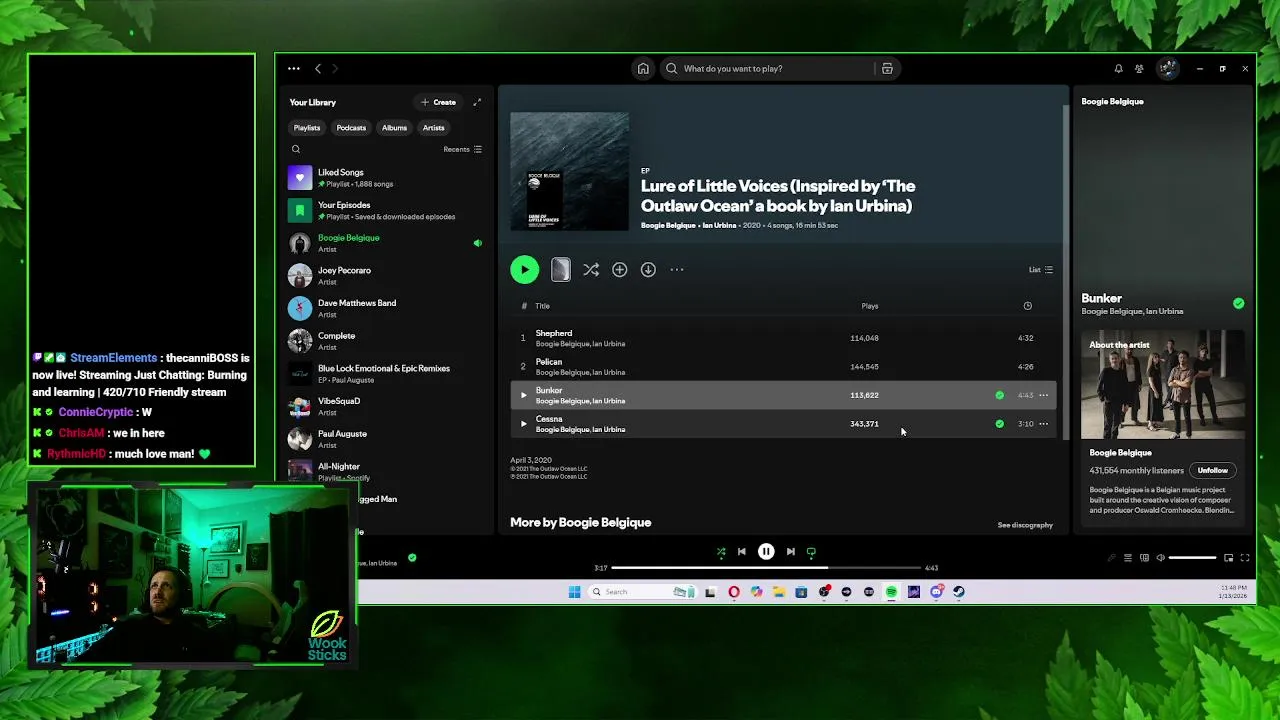Image resolution: width=1280 pixels, height=720 pixels.
Task: Select VibeSquaD in library
Action: [x=386, y=406]
